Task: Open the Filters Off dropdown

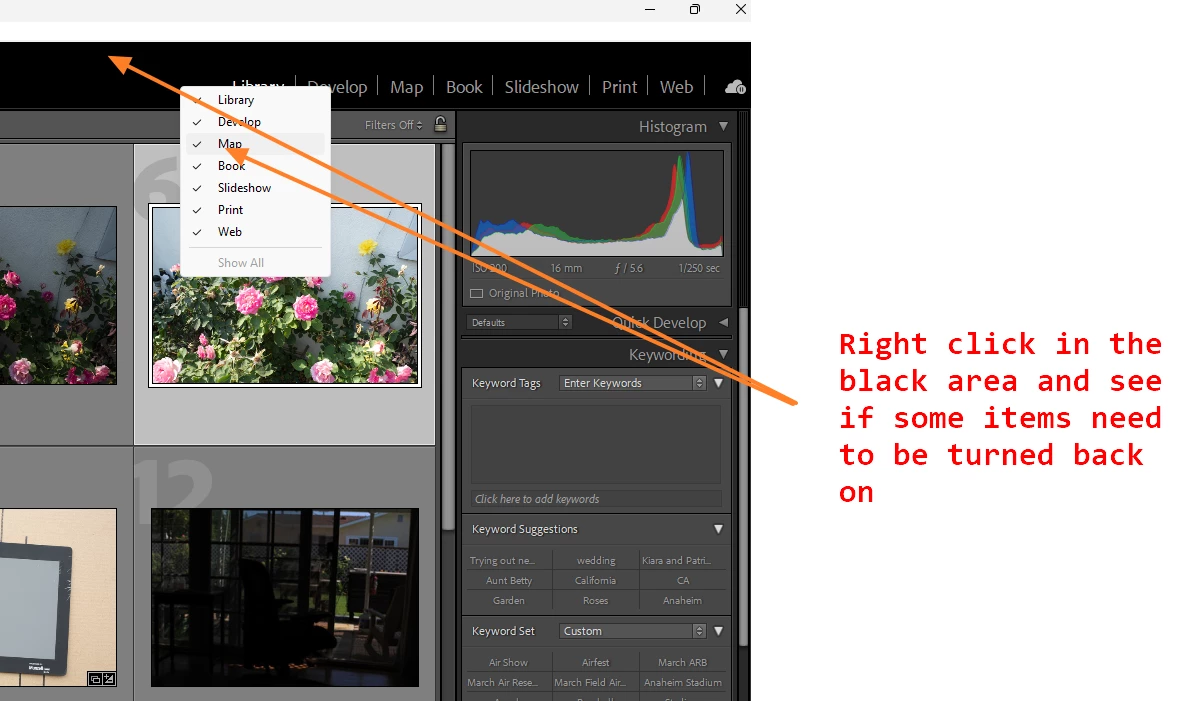Action: [x=393, y=125]
